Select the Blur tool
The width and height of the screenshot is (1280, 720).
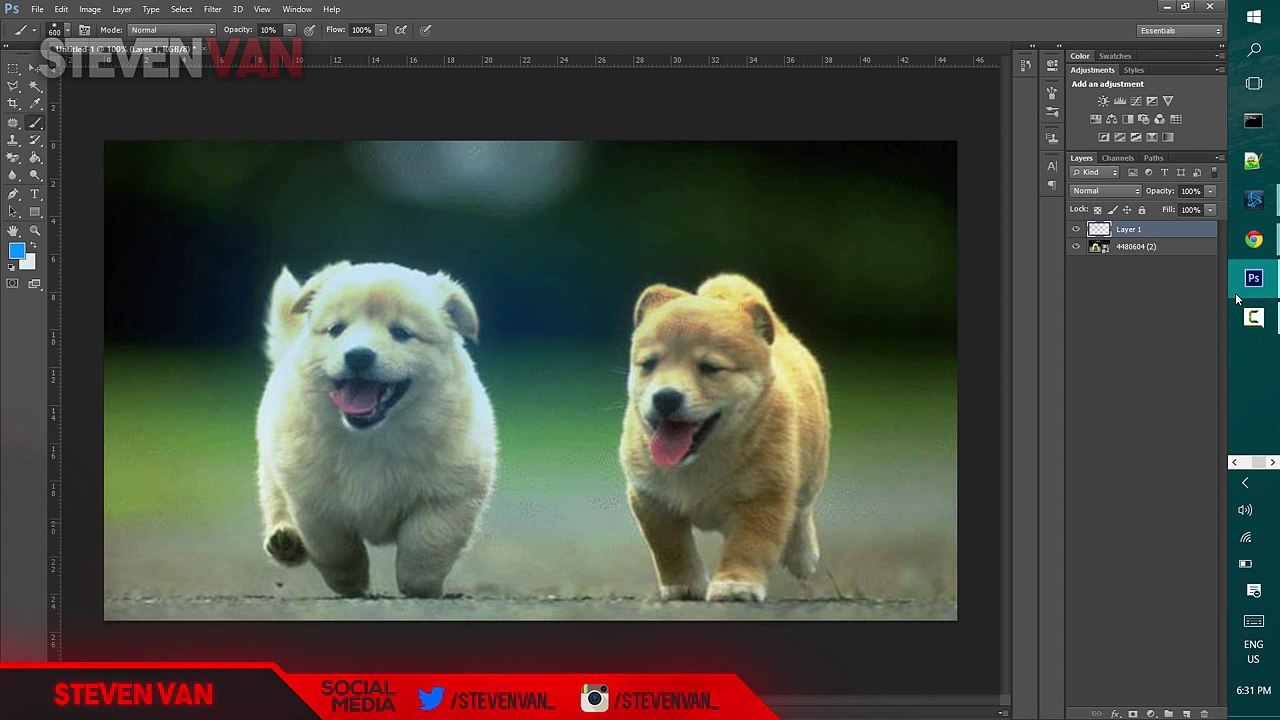click(x=13, y=175)
